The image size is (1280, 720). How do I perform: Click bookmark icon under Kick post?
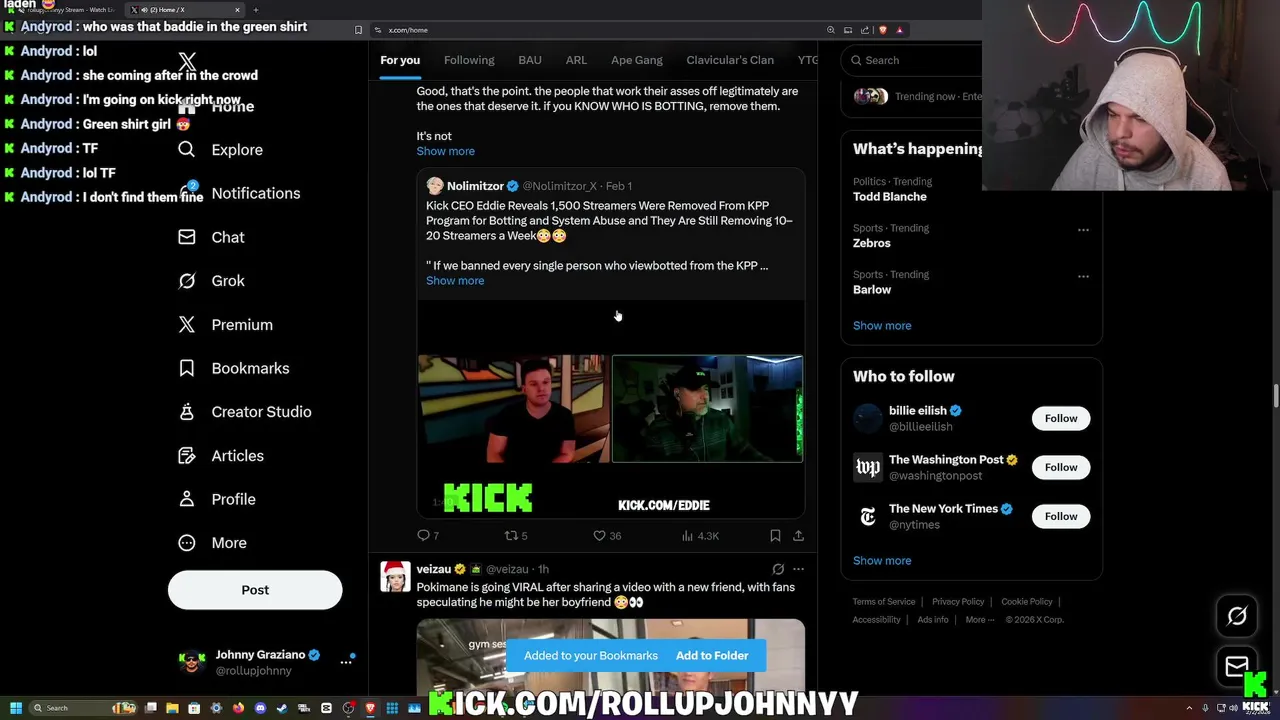(775, 536)
